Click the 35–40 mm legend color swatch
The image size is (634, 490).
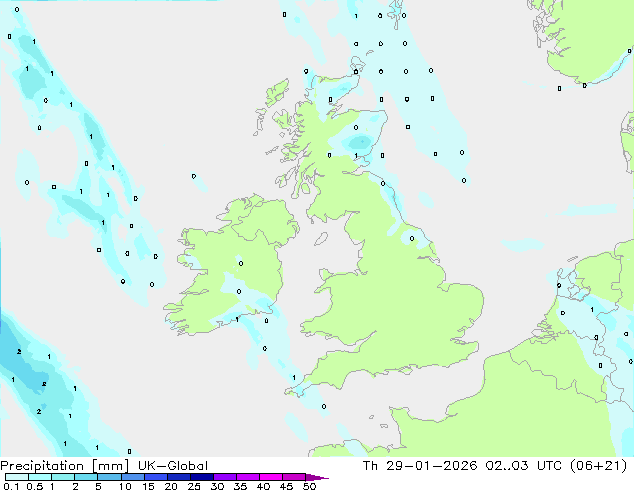coord(248,477)
